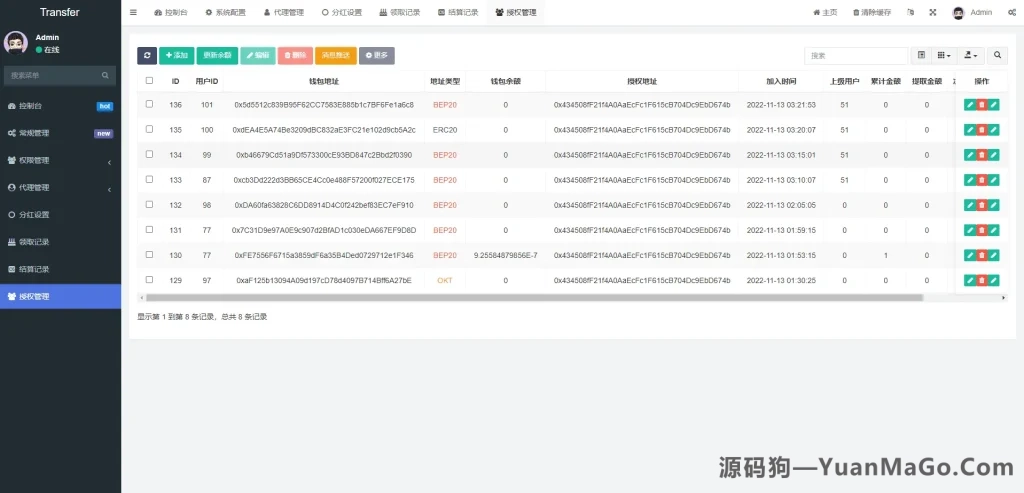Switch to the 分红设置 top tab

342,12
